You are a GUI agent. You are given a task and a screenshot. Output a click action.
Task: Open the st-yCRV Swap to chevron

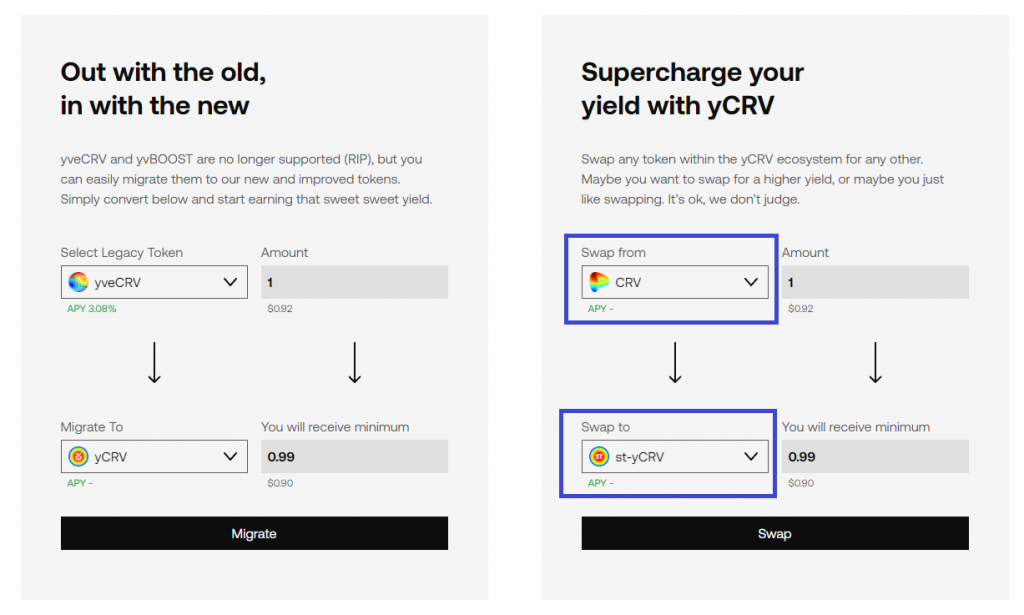click(x=751, y=456)
